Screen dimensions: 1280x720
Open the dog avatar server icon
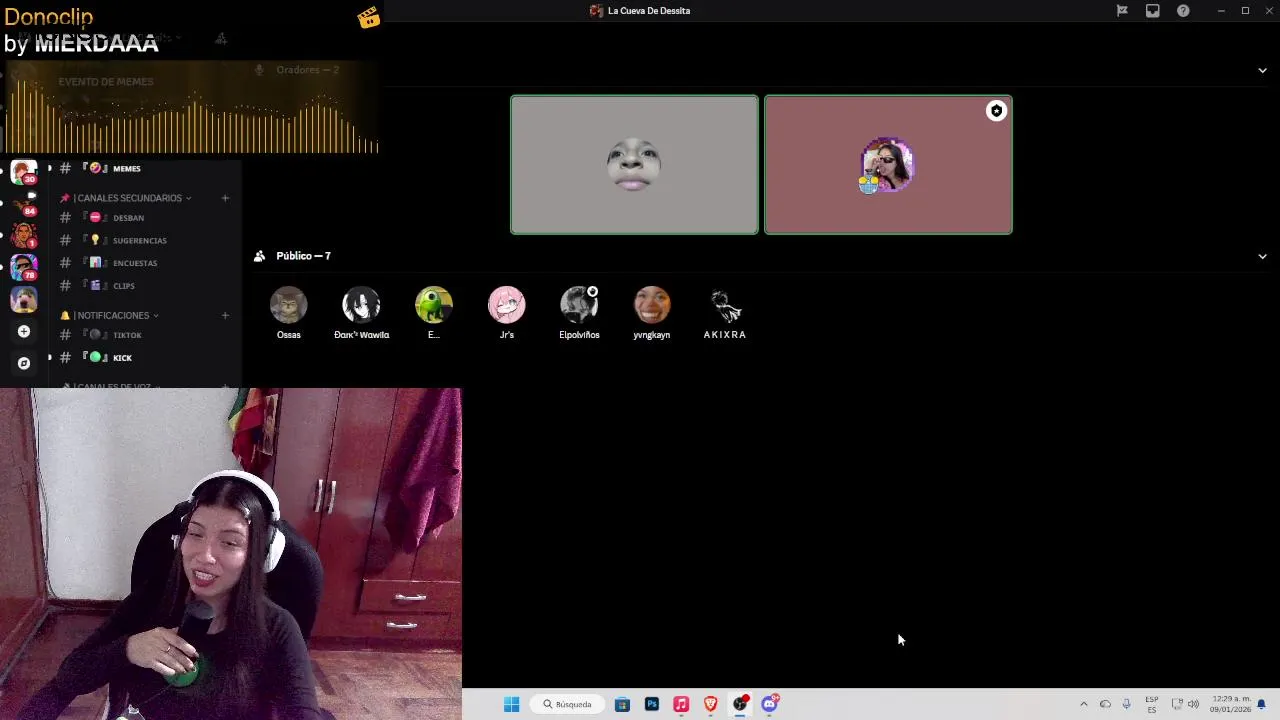(x=24, y=299)
